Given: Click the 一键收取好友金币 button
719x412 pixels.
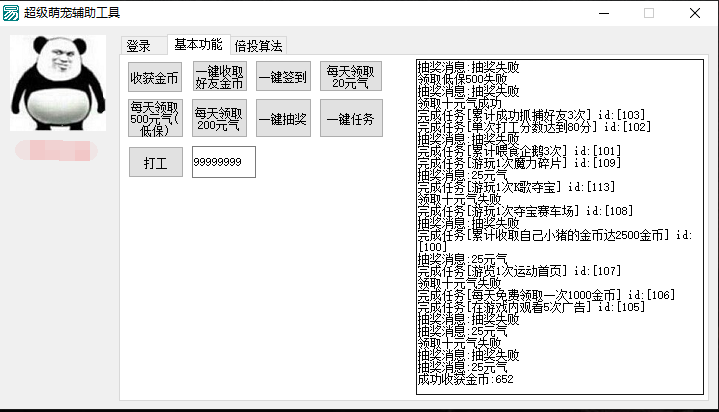Looking at the screenshot, I should pos(219,77).
